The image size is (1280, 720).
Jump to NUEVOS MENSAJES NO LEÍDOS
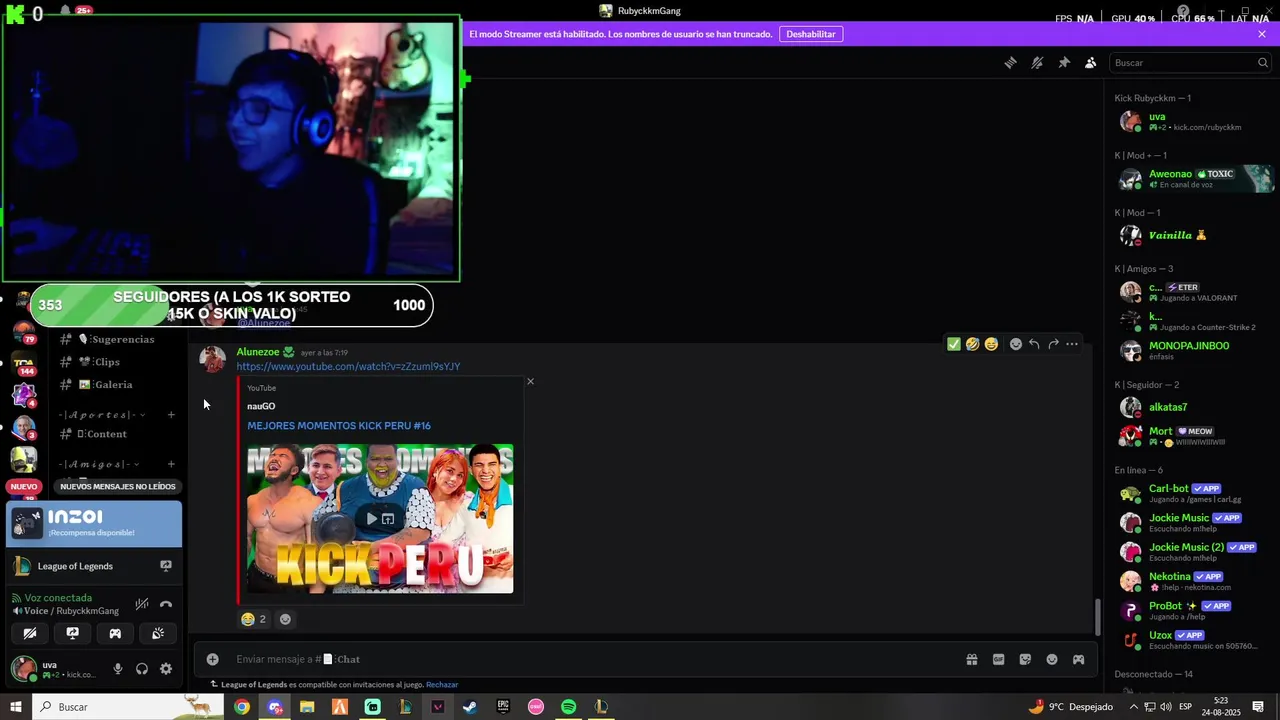click(118, 487)
